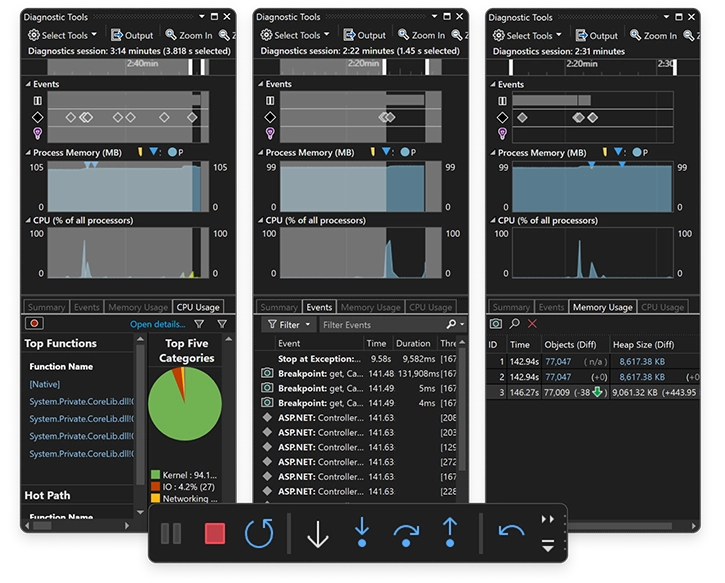Take a snapshot with the camera icon in Memory Usage
The height and width of the screenshot is (583, 725).
click(x=496, y=325)
